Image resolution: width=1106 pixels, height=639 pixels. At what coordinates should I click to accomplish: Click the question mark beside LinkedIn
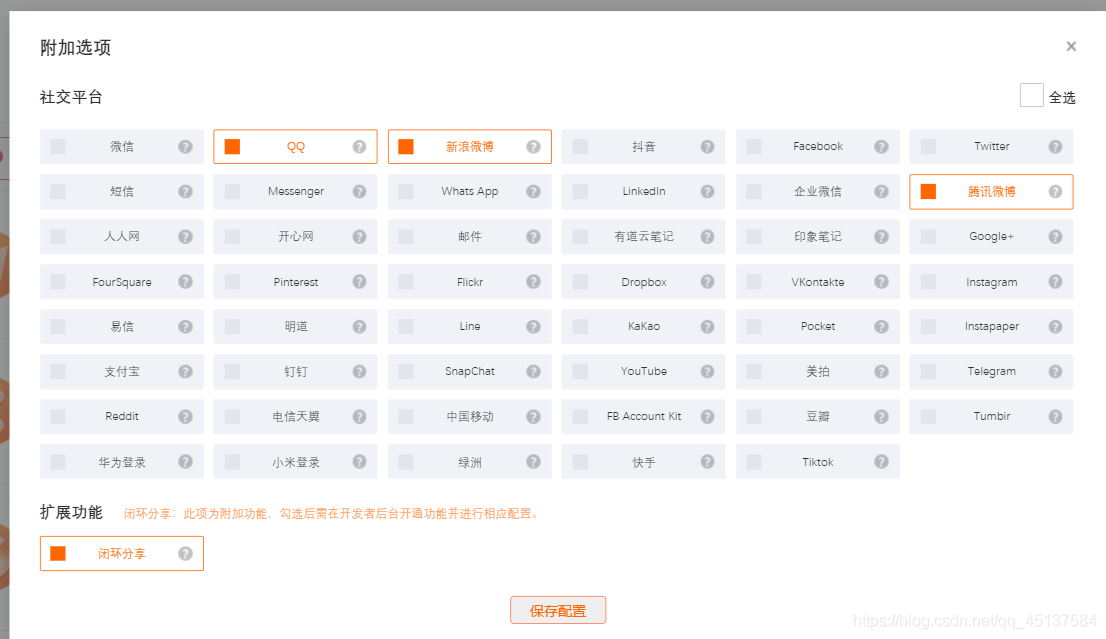[707, 191]
